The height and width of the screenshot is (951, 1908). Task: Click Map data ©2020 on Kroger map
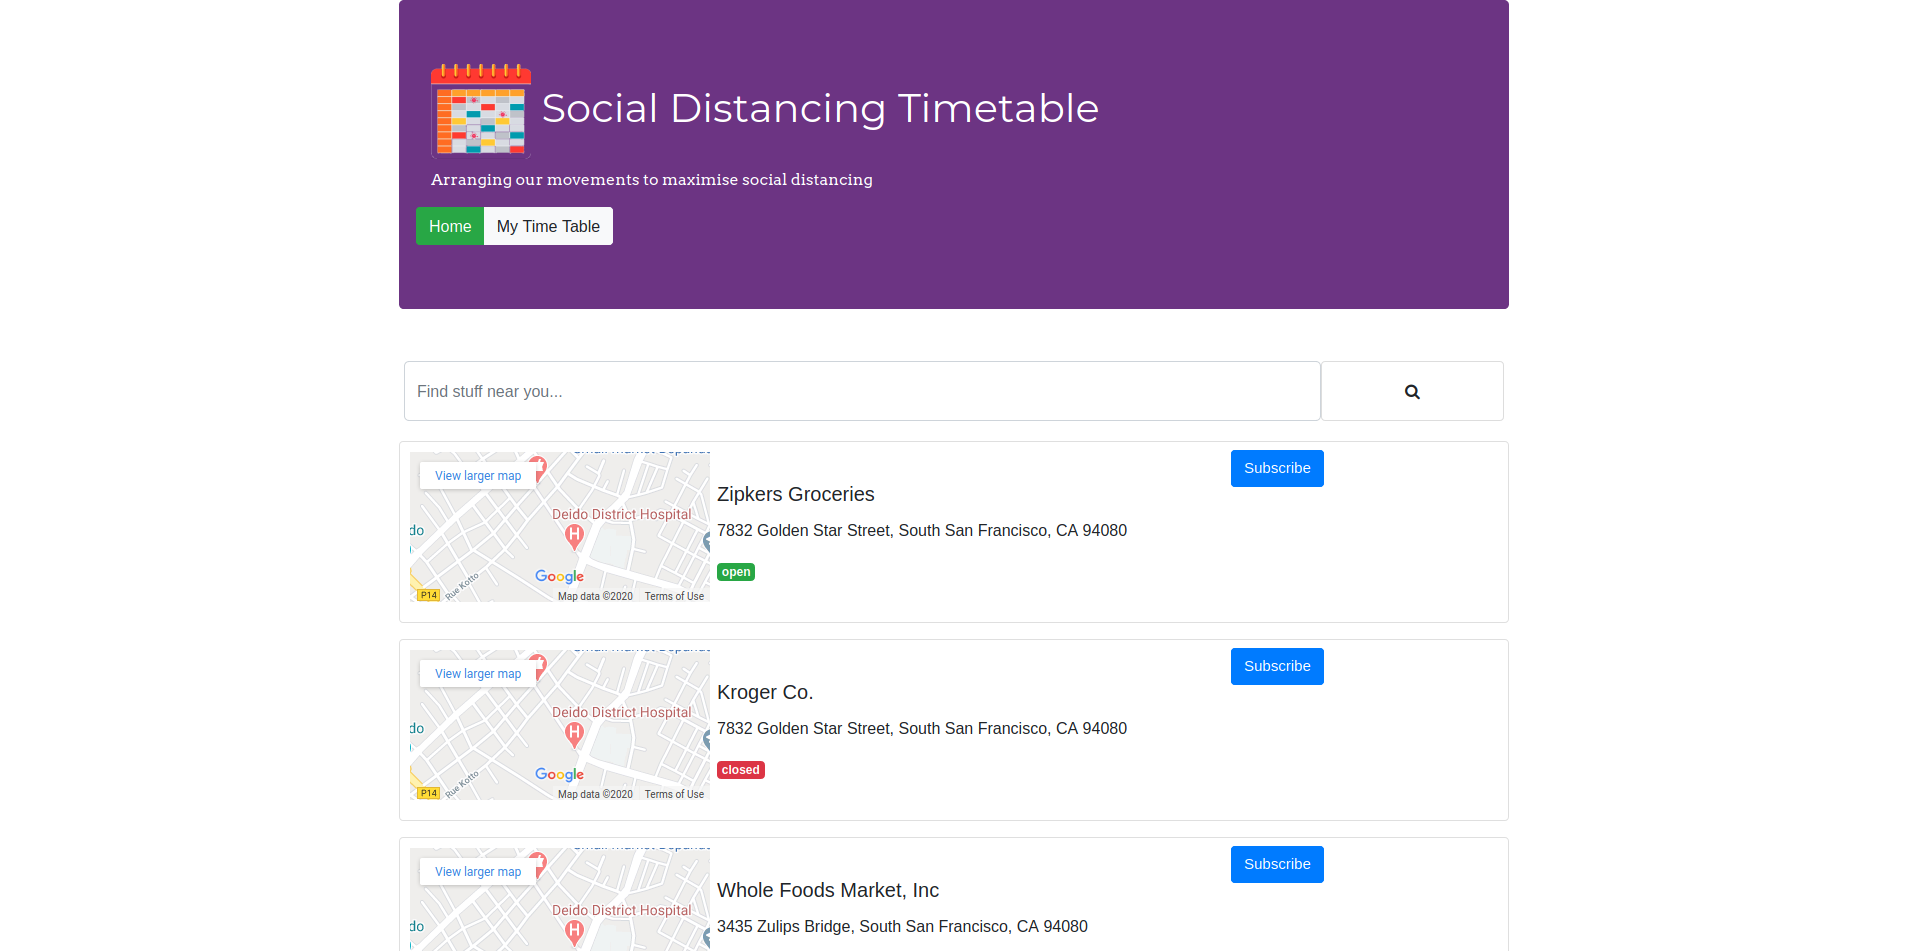(x=595, y=794)
